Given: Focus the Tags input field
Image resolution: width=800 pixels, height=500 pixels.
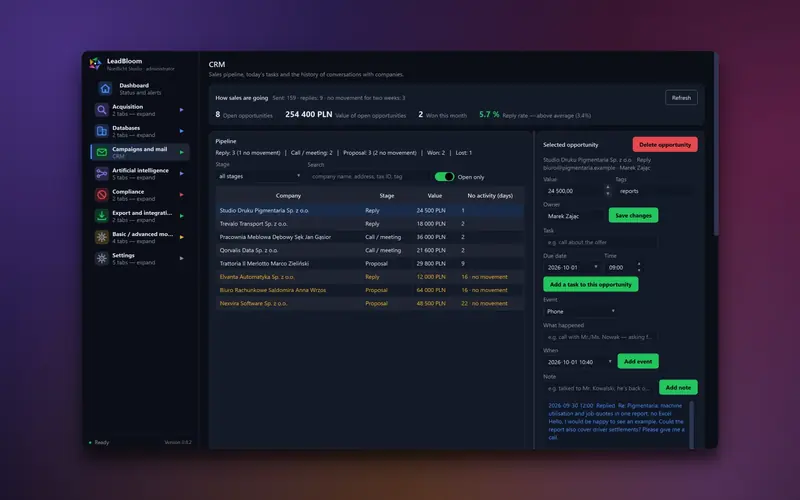Looking at the screenshot, I should (x=656, y=191).
